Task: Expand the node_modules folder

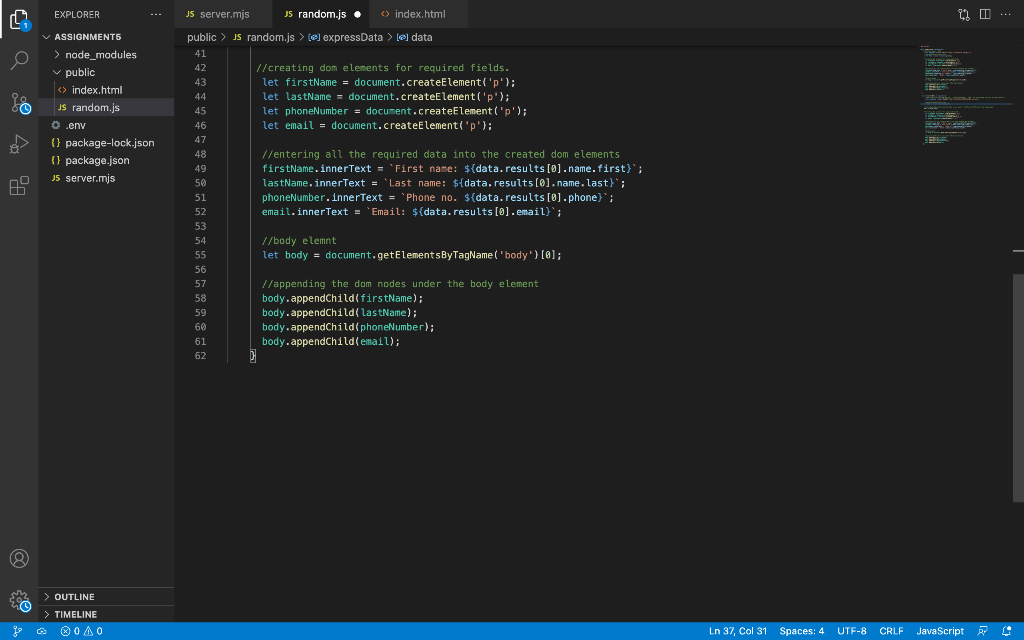Action: coord(100,55)
